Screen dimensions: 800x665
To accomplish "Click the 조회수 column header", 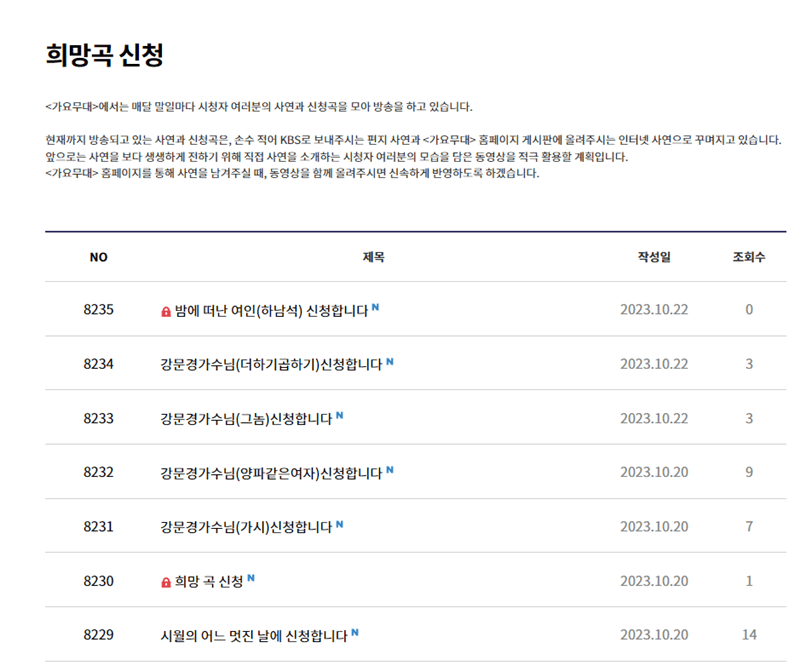I will (749, 257).
